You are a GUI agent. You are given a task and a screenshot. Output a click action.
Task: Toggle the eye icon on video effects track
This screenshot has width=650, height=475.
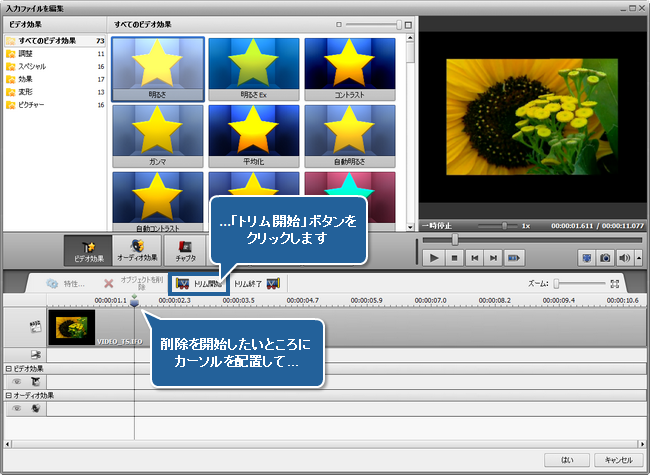click(x=17, y=381)
